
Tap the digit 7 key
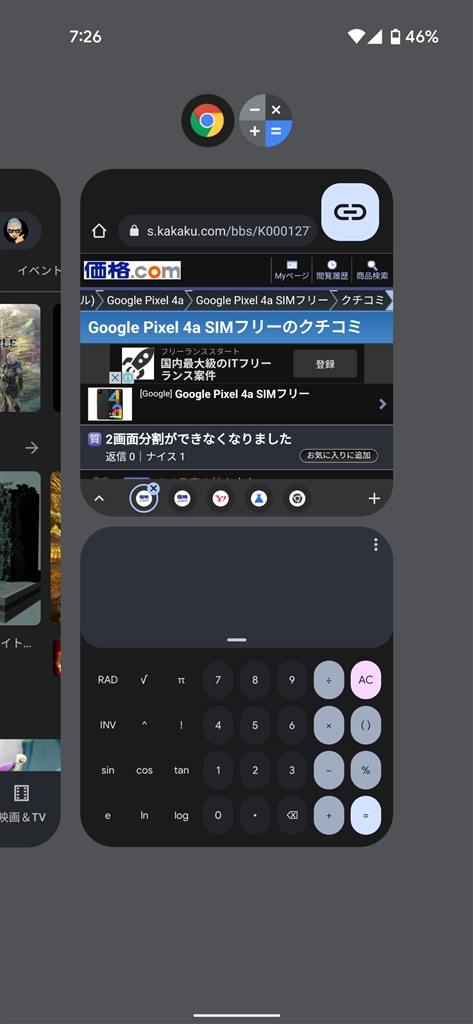218,680
